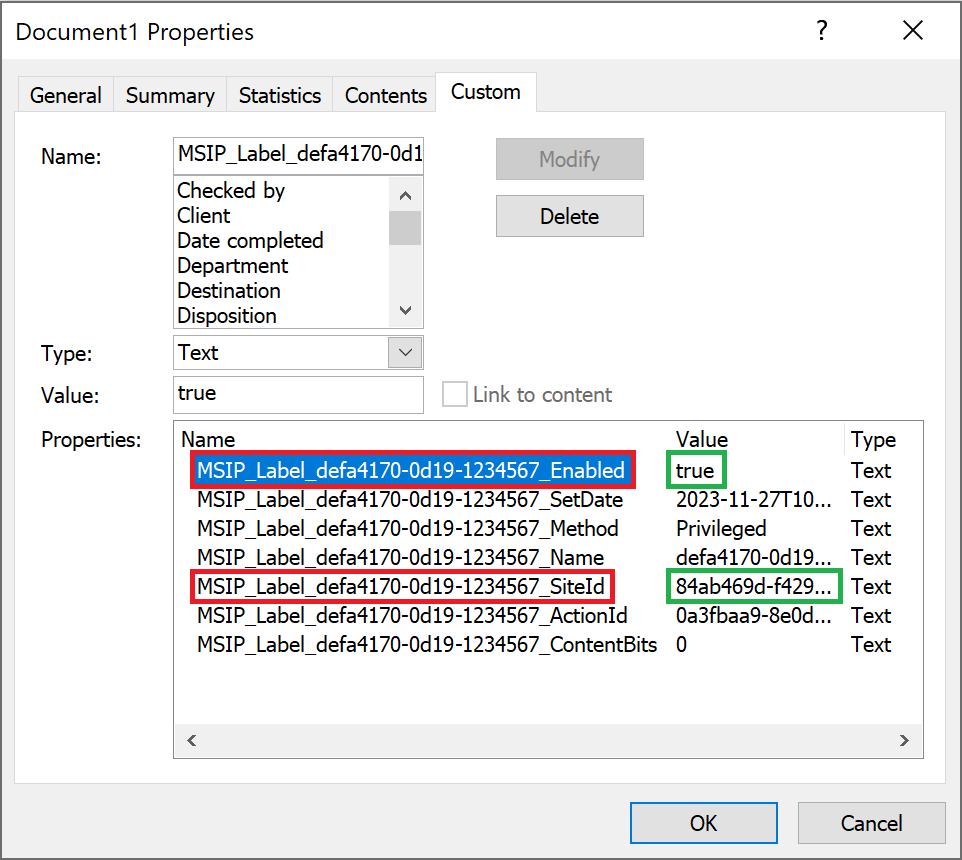This screenshot has height=860, width=962.
Task: Click the down arrow of the name list scrollbar
Action: tap(405, 310)
